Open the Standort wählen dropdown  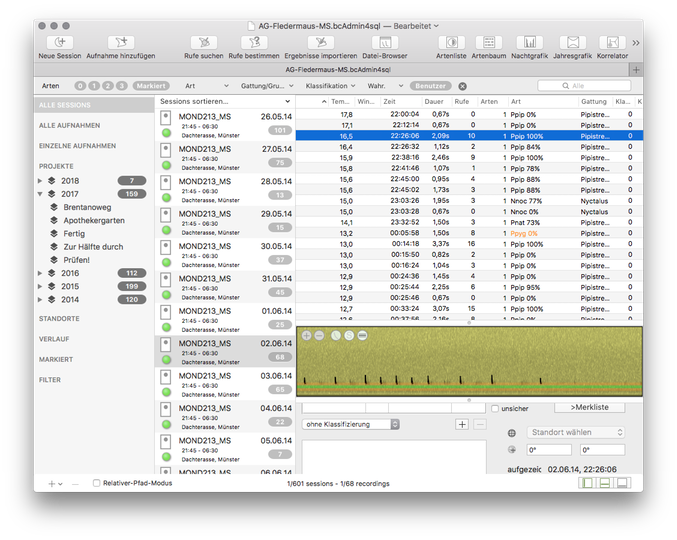[x=578, y=432]
